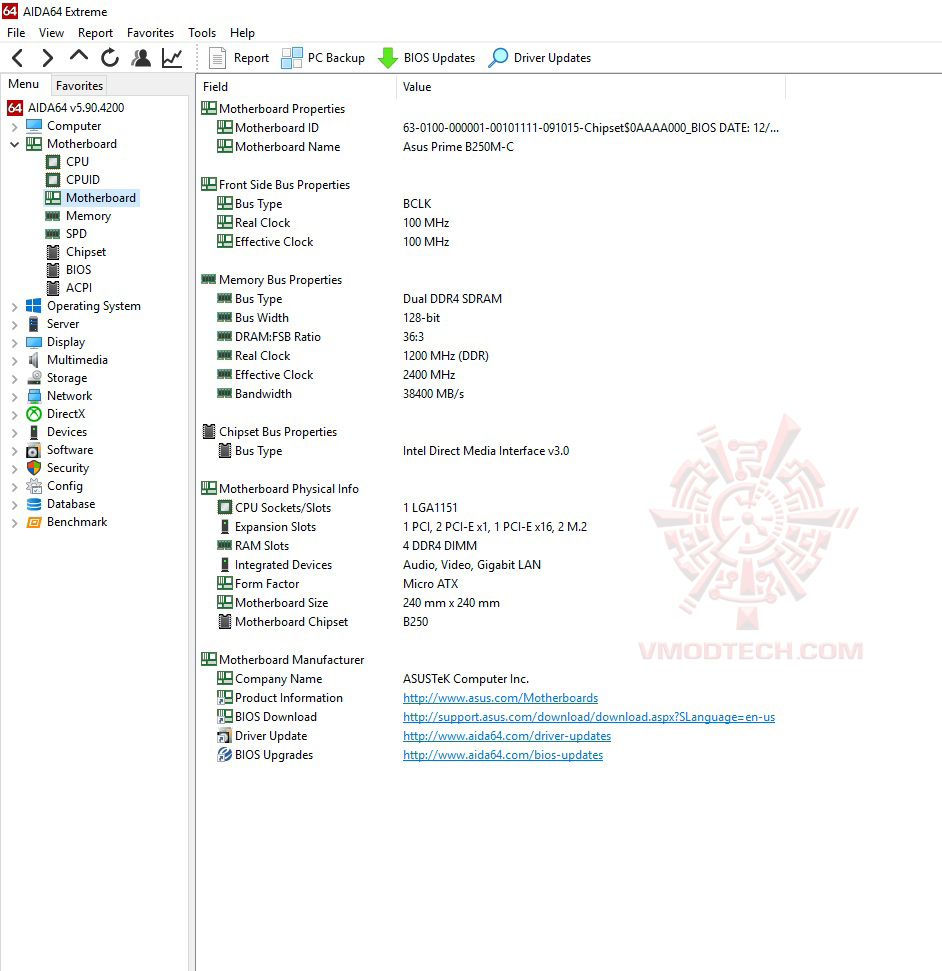This screenshot has width=942, height=971.
Task: Open Driver Updates from the toolbar
Action: pos(539,58)
